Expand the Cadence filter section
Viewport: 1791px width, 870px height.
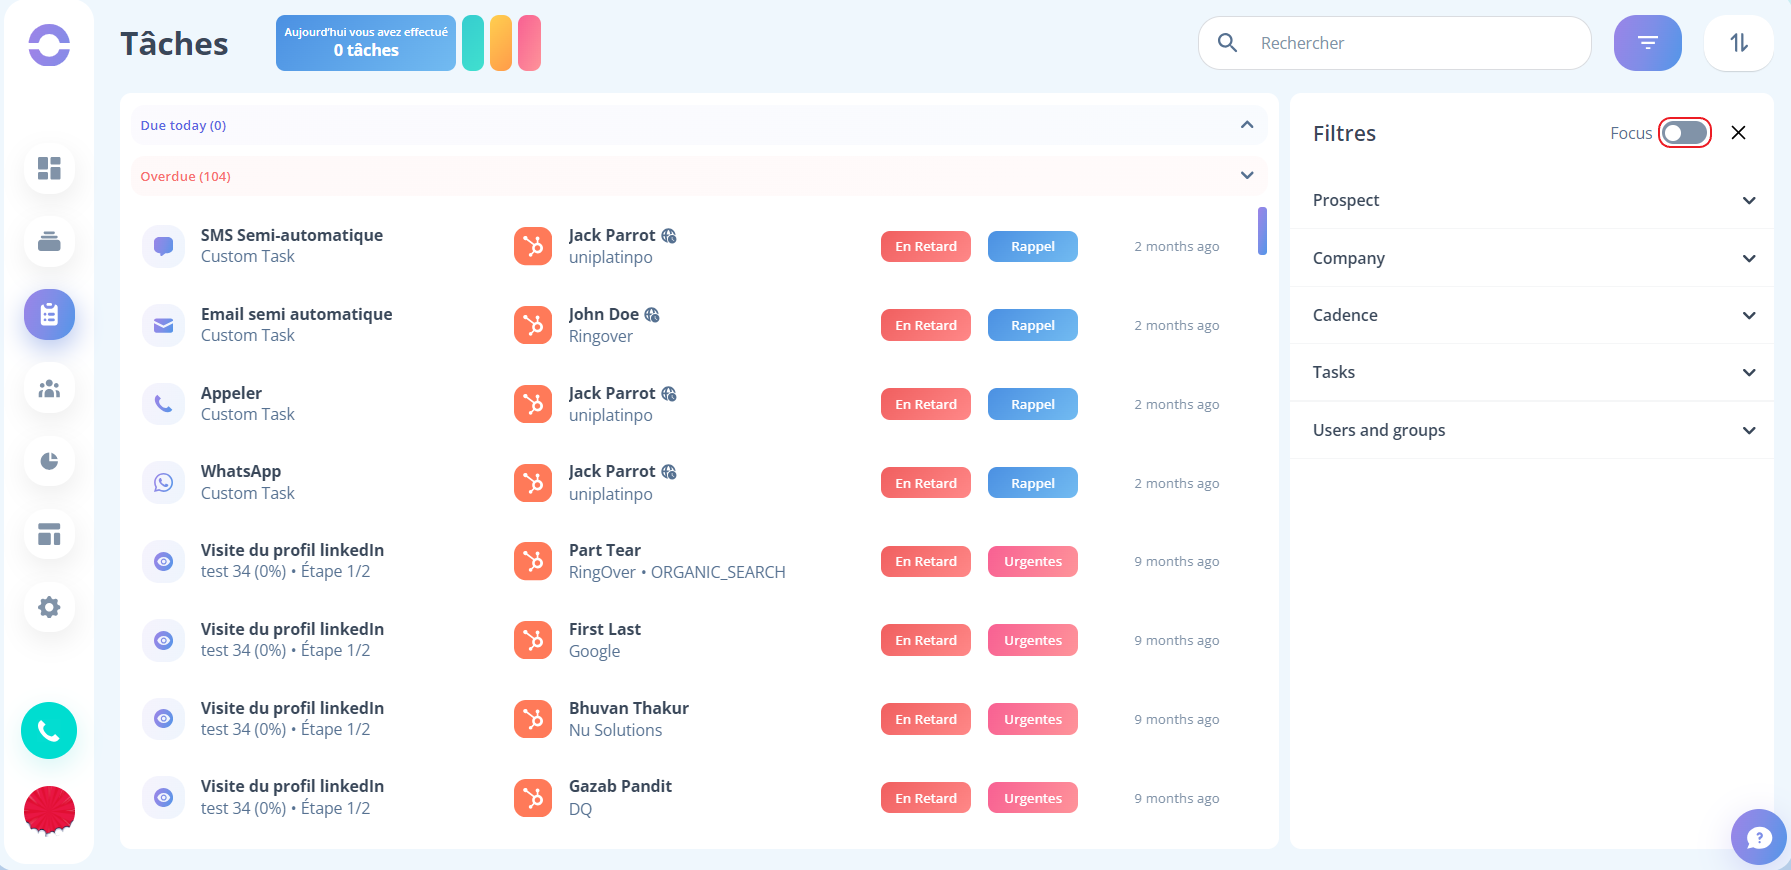point(1533,315)
